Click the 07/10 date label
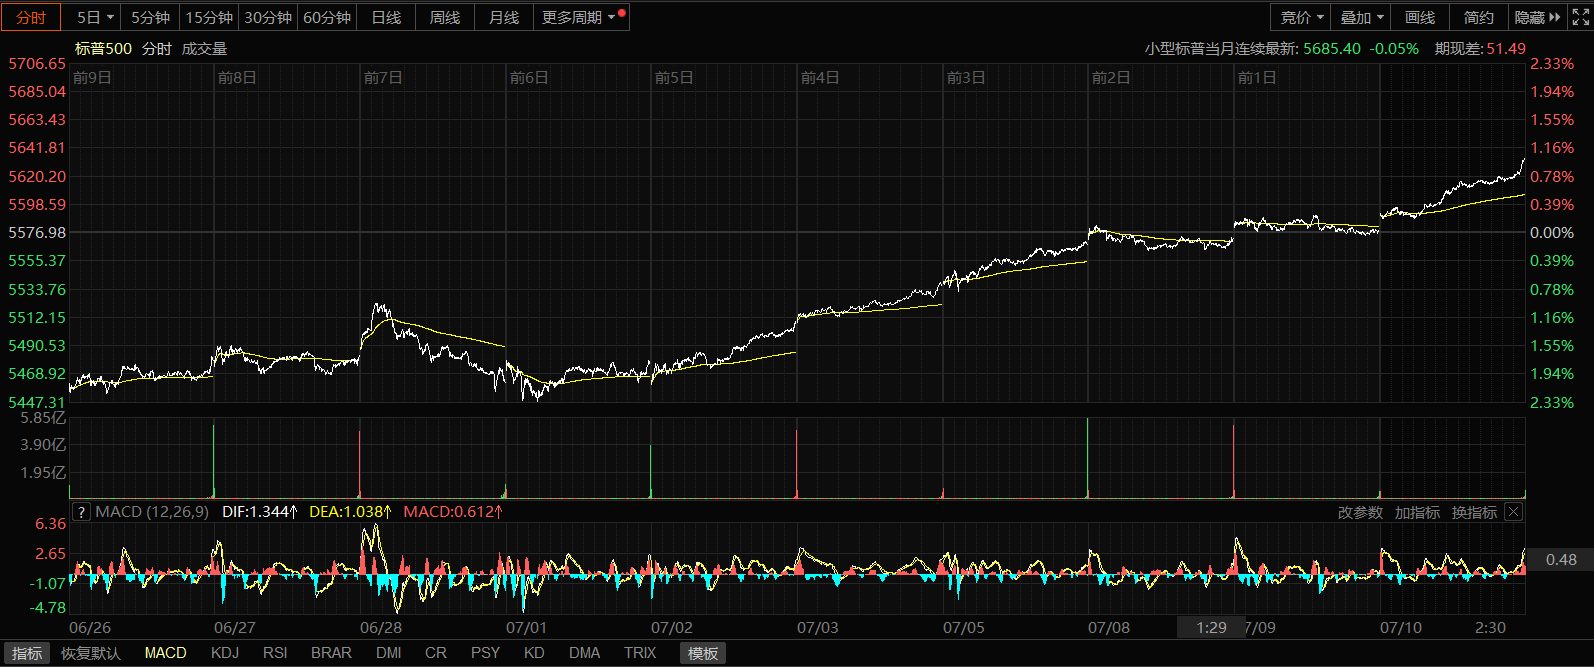This screenshot has height=667, width=1594. (x=1401, y=628)
